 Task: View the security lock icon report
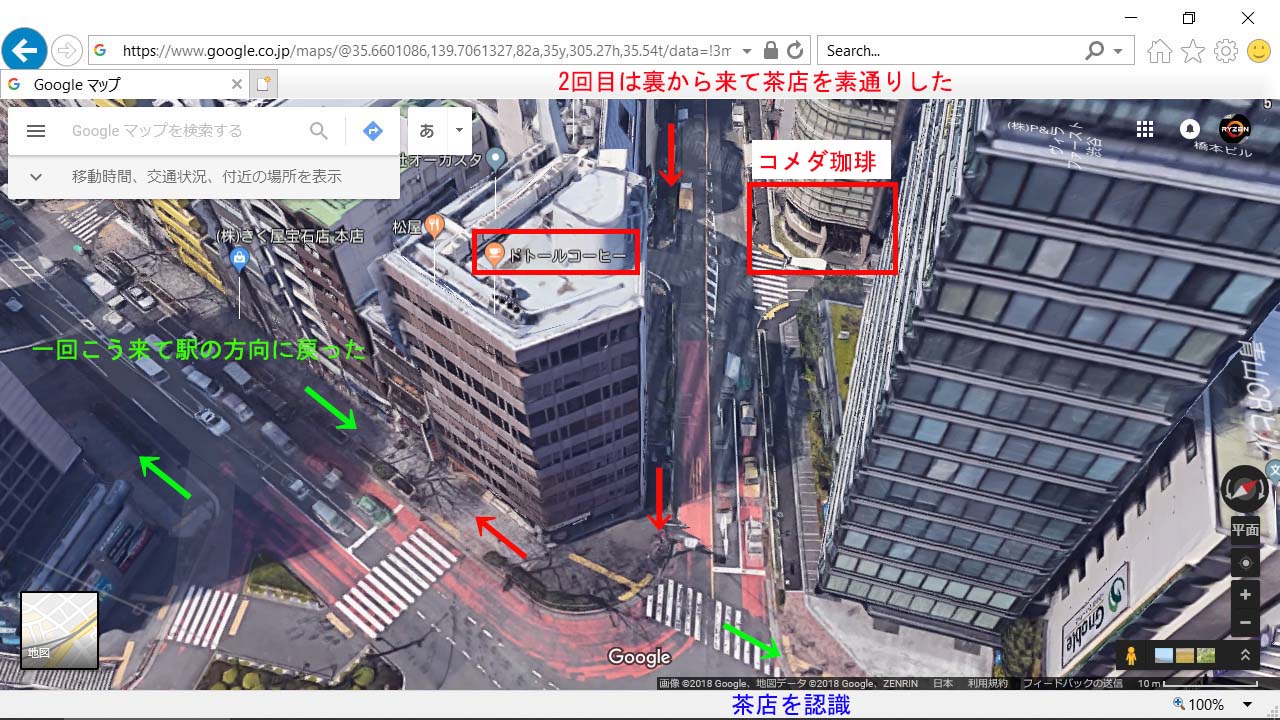pyautogui.click(x=770, y=50)
